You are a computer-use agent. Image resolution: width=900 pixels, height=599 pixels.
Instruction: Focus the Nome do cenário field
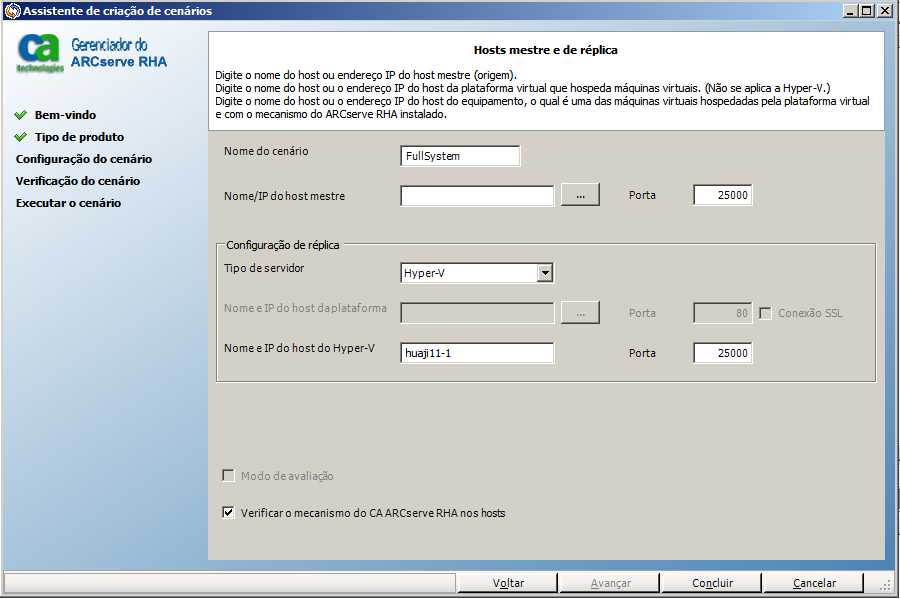460,156
